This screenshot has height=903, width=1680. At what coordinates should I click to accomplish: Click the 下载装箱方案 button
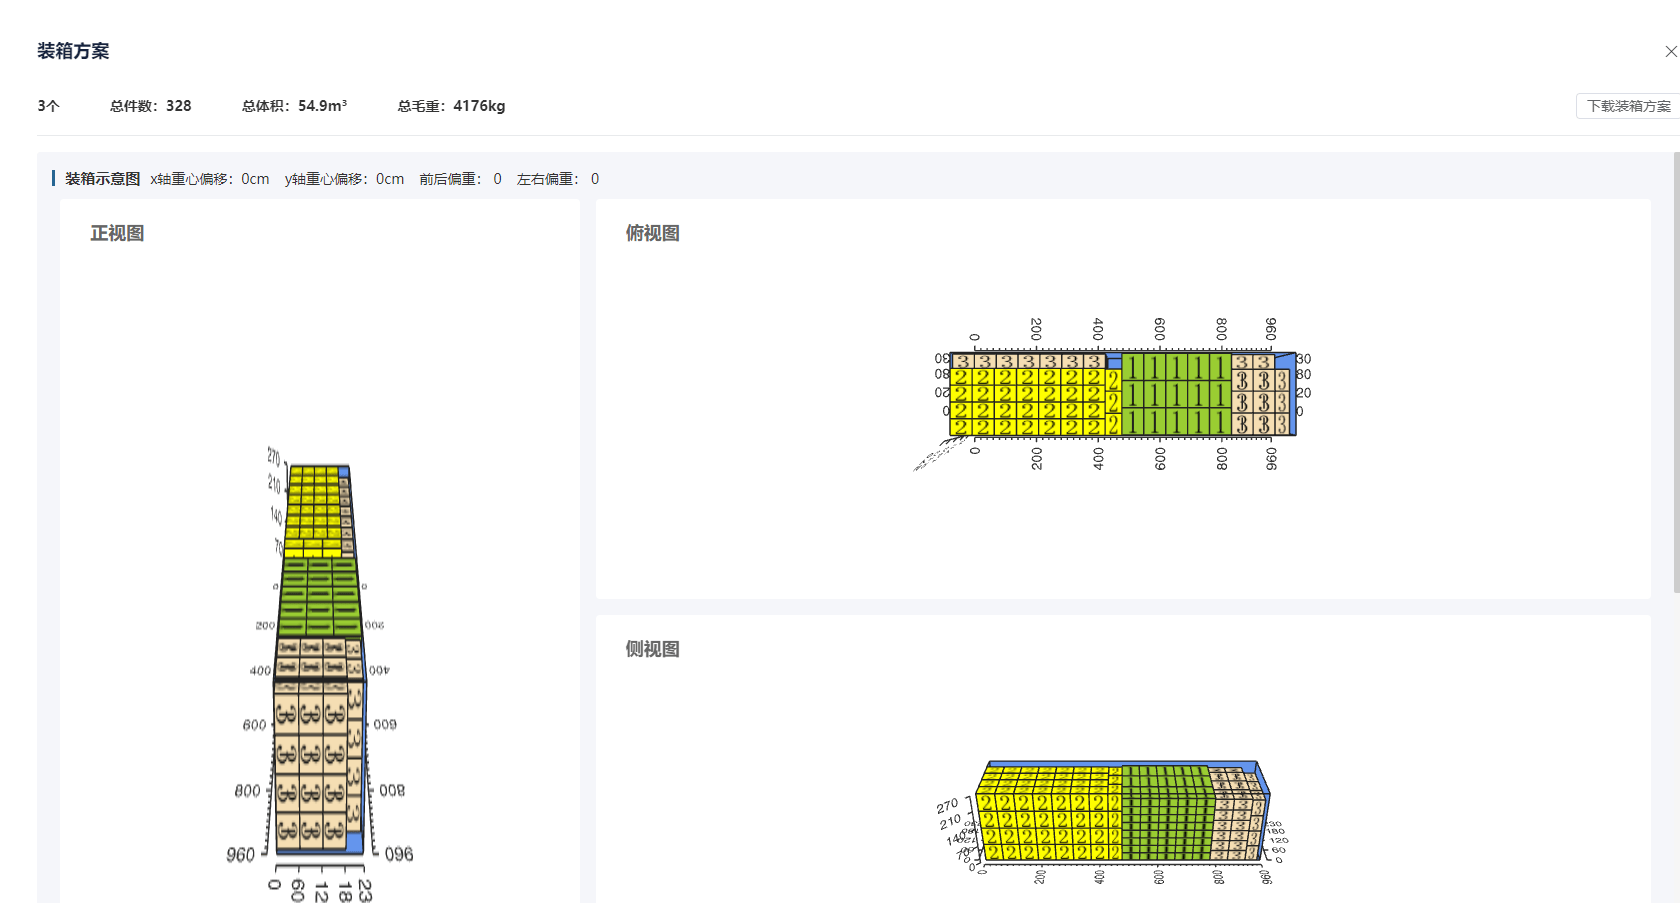pyautogui.click(x=1628, y=106)
